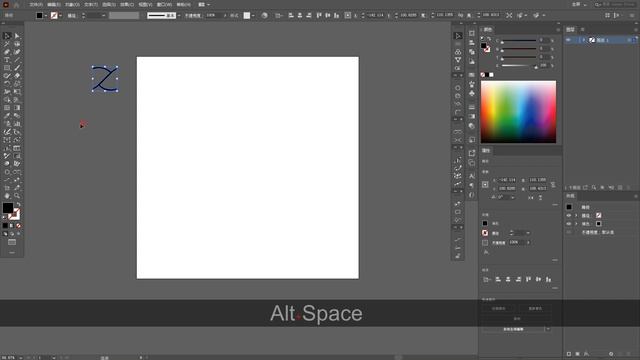Screen dimensions: 640x360
Task: Select the Selection tool in the toolbar
Action: (7, 36)
